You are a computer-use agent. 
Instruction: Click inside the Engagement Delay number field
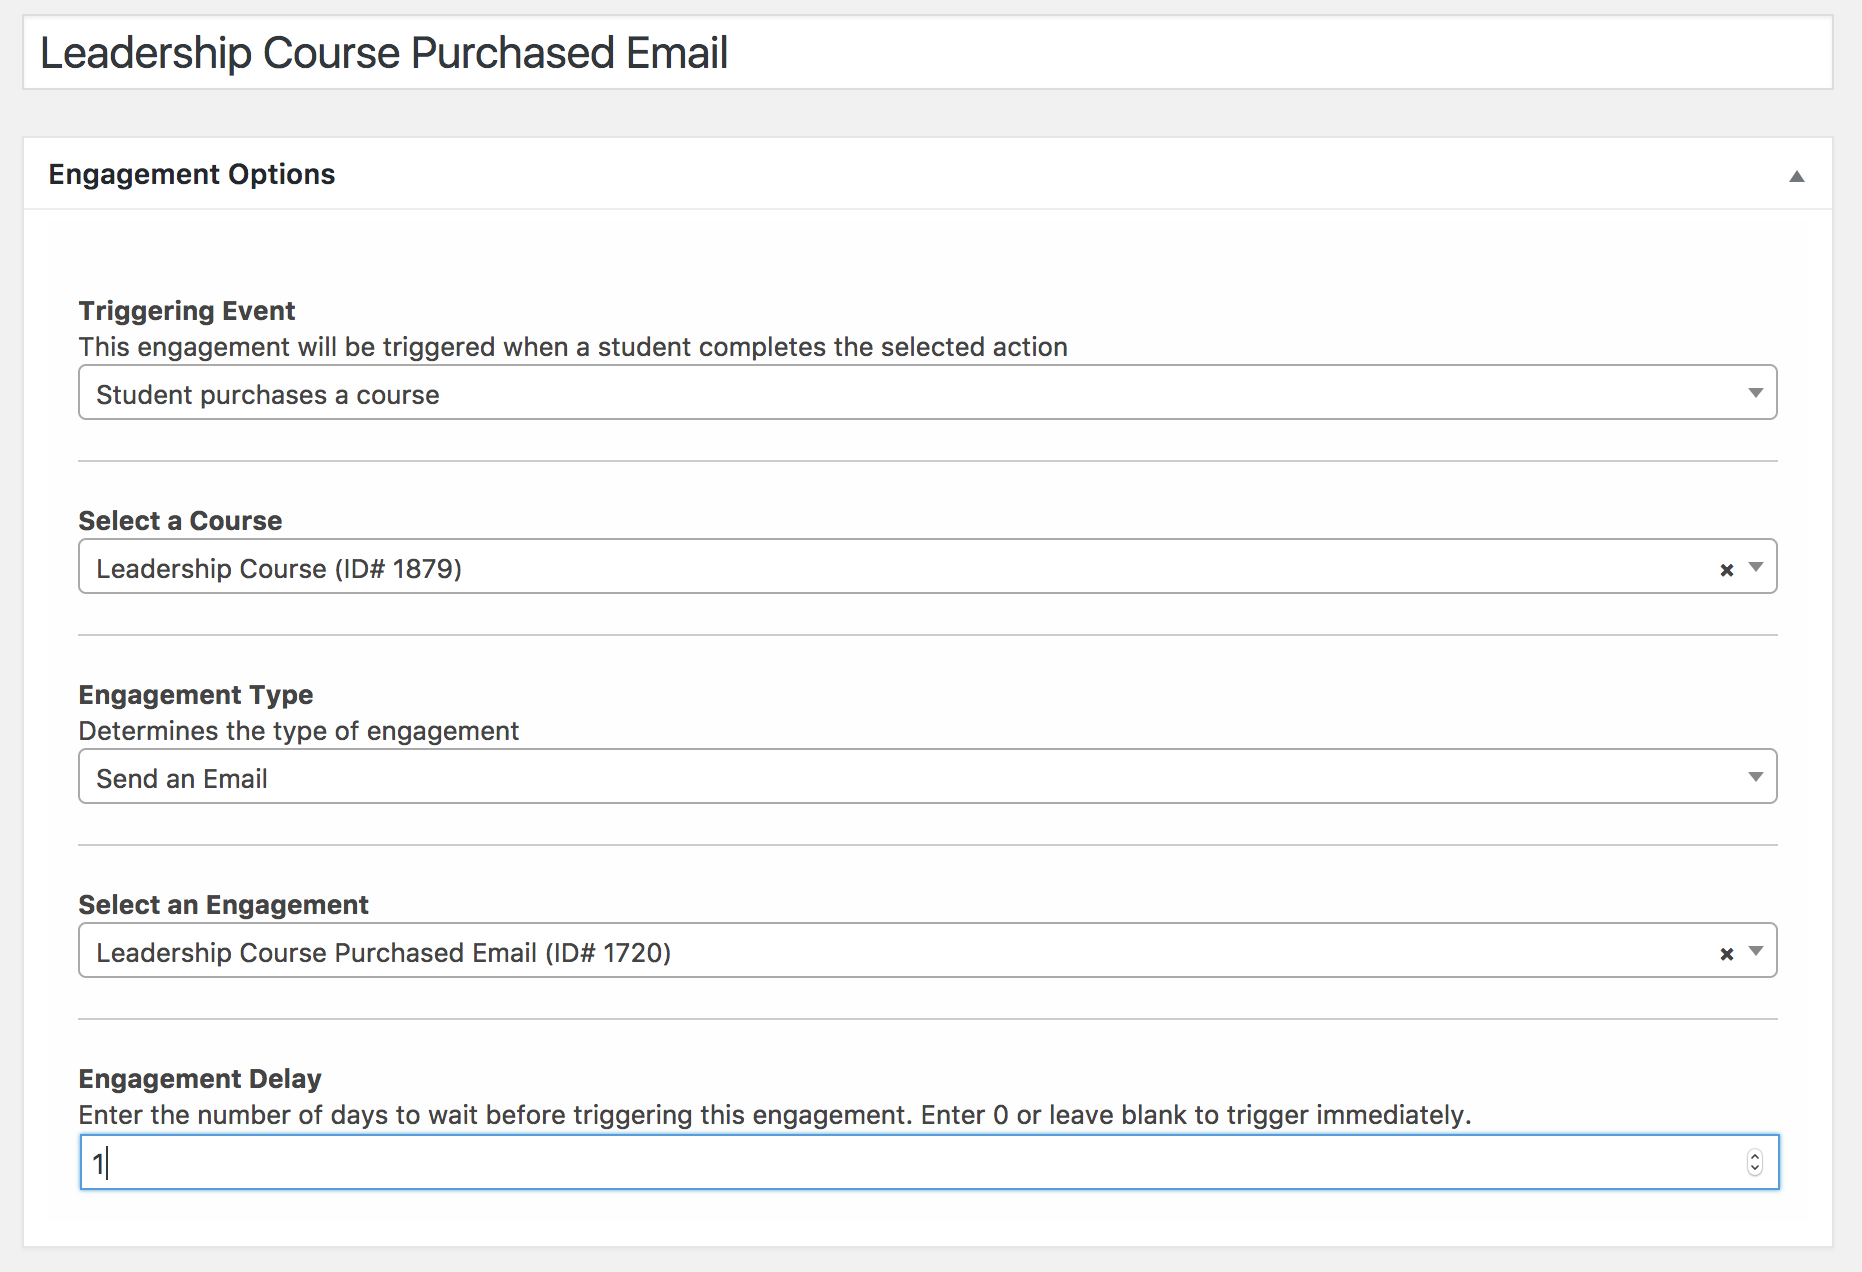point(900,1162)
